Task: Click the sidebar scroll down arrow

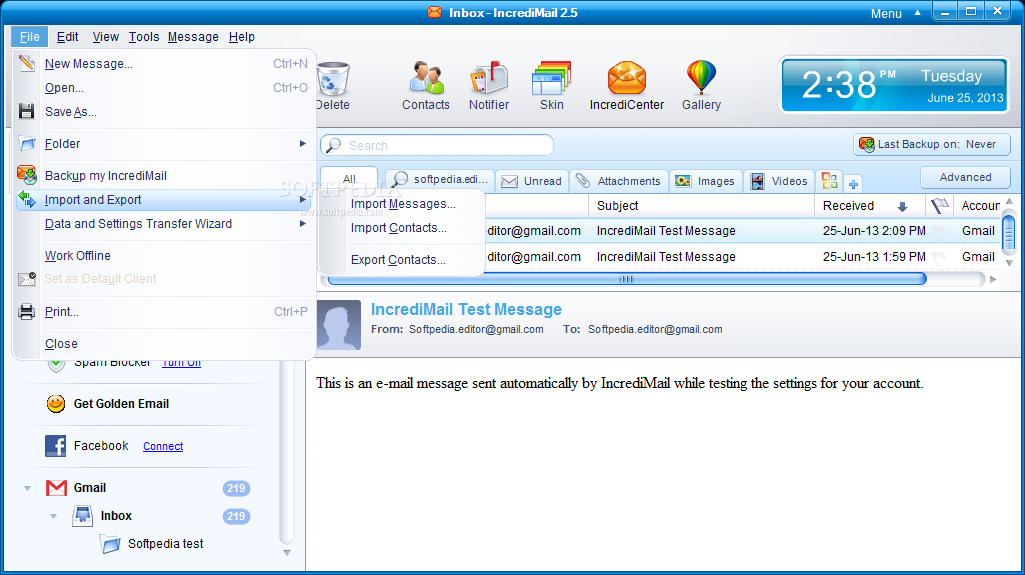Action: coord(286,553)
